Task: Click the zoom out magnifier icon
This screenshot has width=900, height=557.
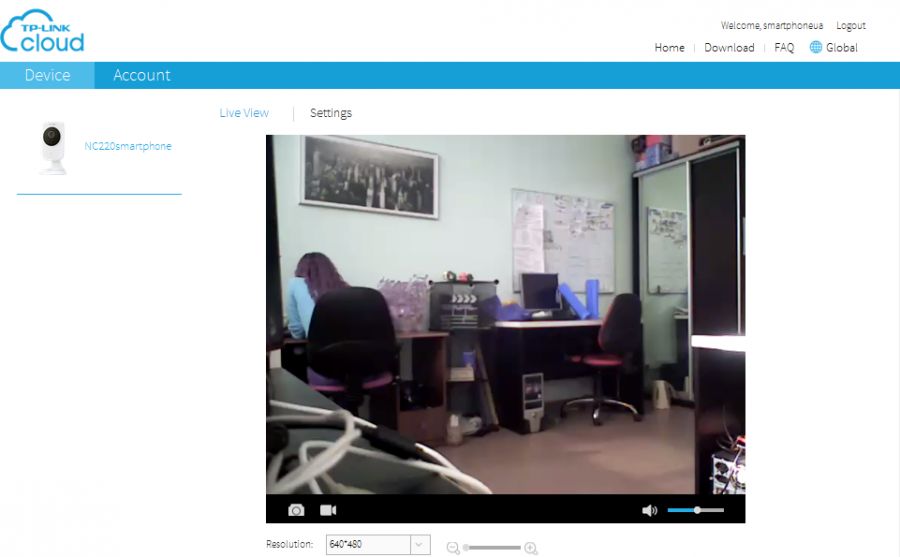Action: click(453, 547)
